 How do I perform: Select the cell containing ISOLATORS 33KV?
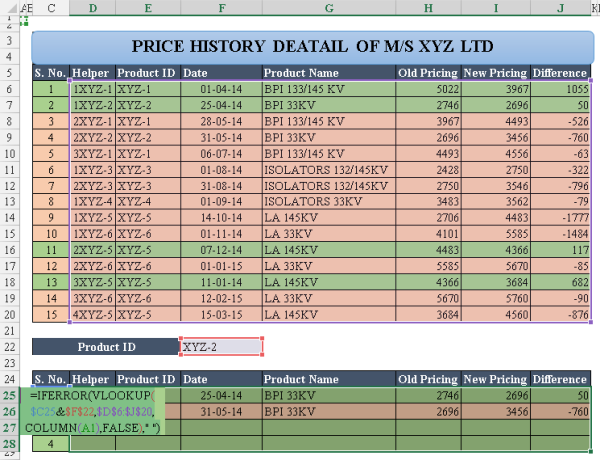coord(327,202)
